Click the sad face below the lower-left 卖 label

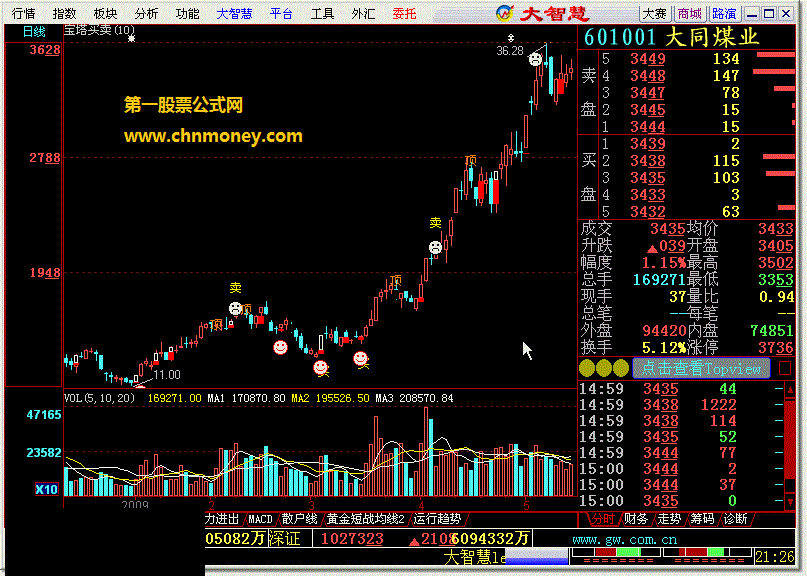(x=235, y=308)
